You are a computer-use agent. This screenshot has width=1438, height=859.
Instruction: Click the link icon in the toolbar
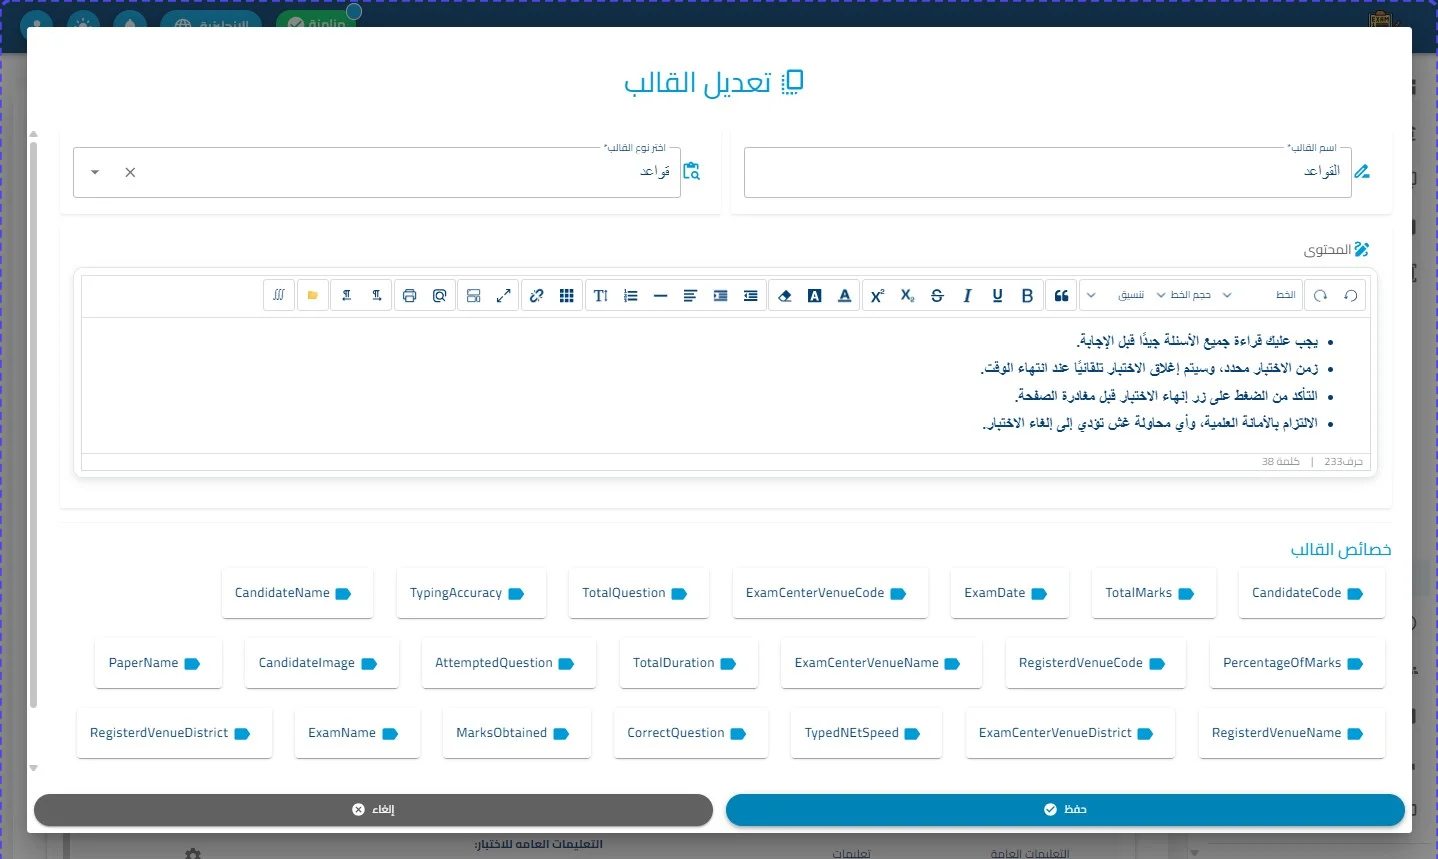537,295
